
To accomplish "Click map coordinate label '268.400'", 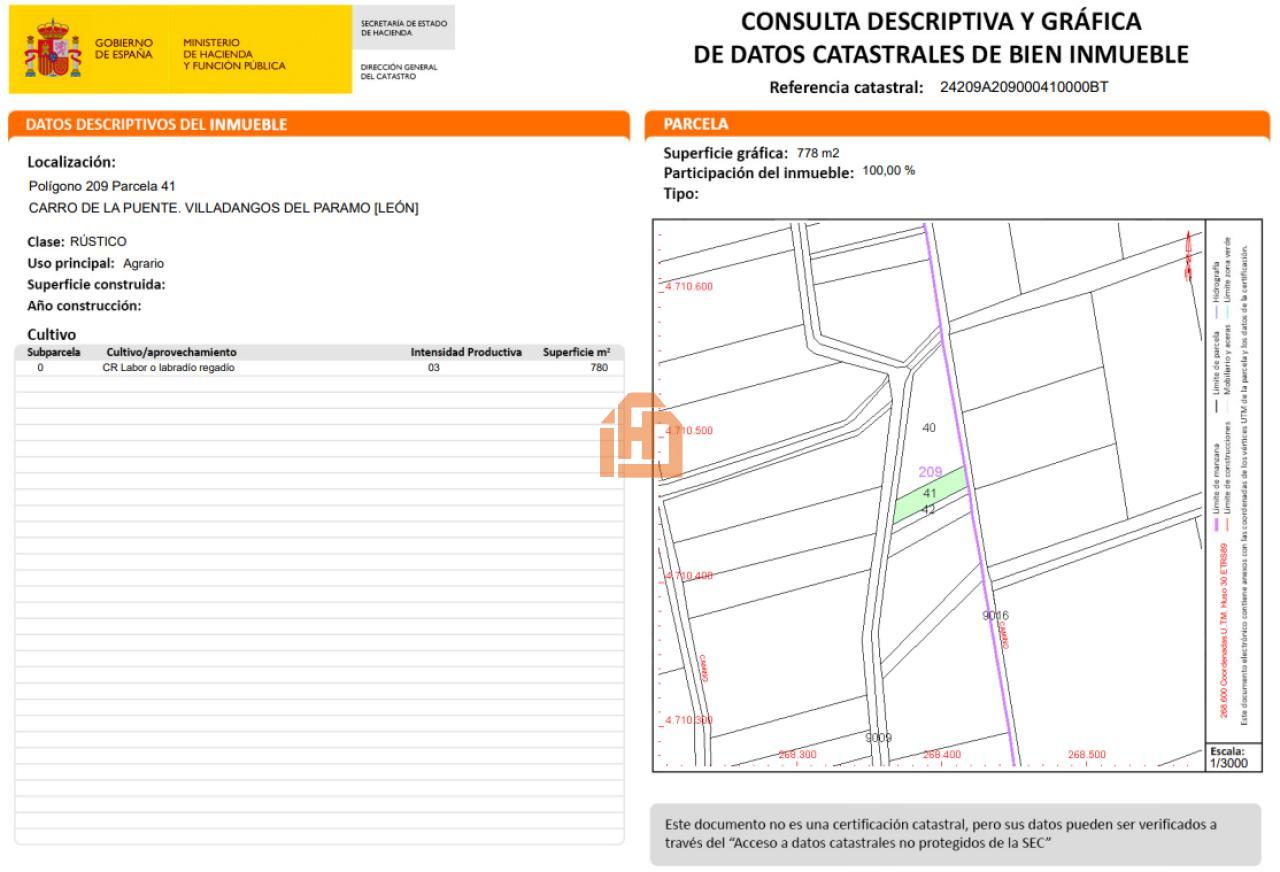I will [942, 755].
